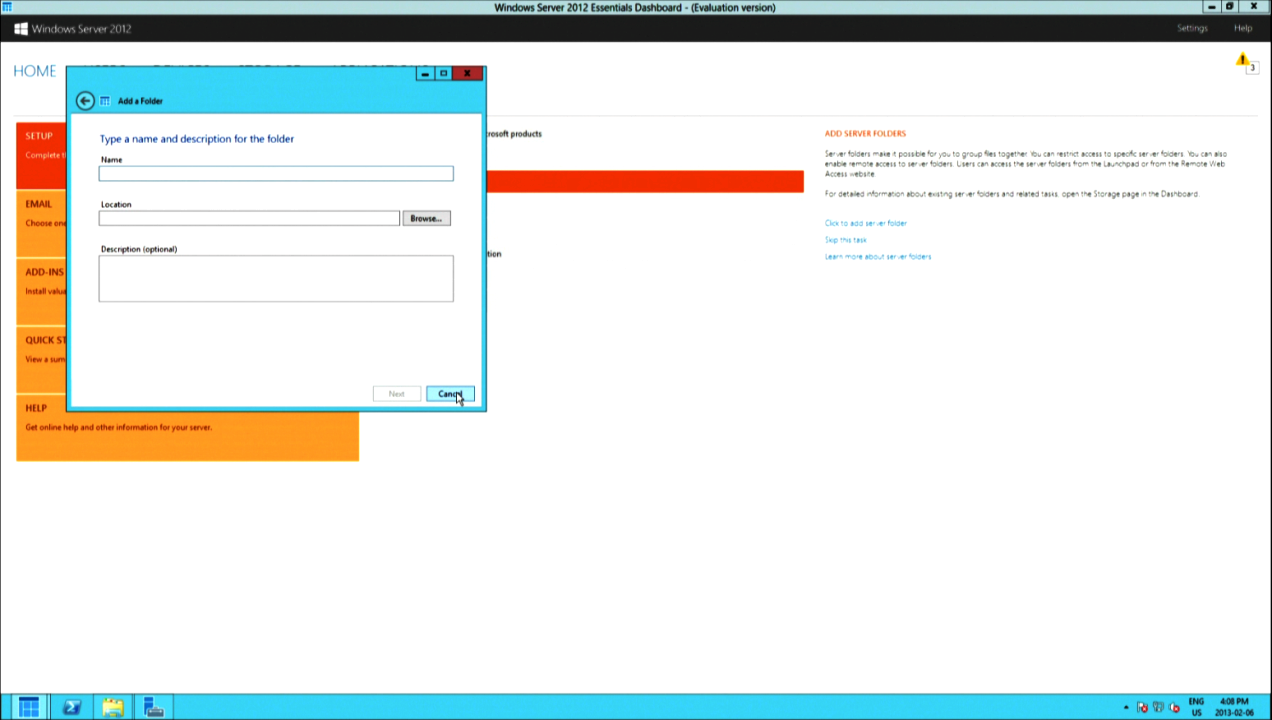Viewport: 1272px width, 720px height.
Task: Open File Explorer from the taskbar
Action: click(112, 707)
